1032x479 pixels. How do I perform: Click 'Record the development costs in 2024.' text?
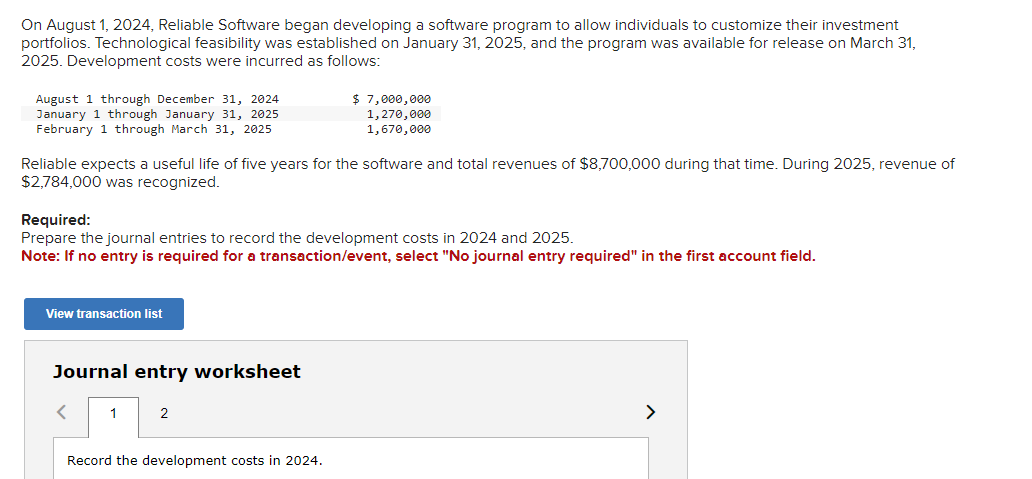point(195,461)
